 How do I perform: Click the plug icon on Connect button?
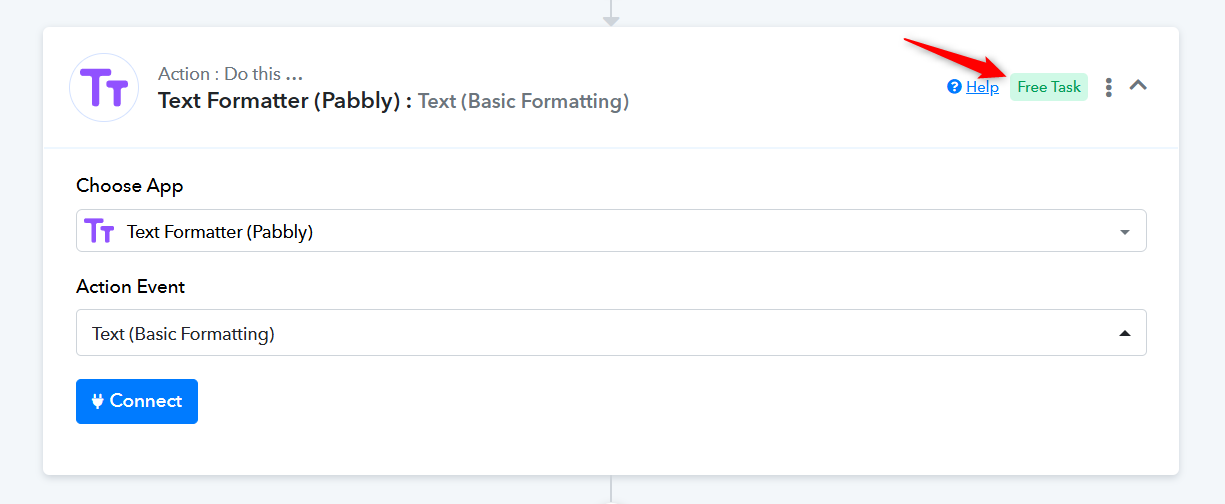pos(98,401)
